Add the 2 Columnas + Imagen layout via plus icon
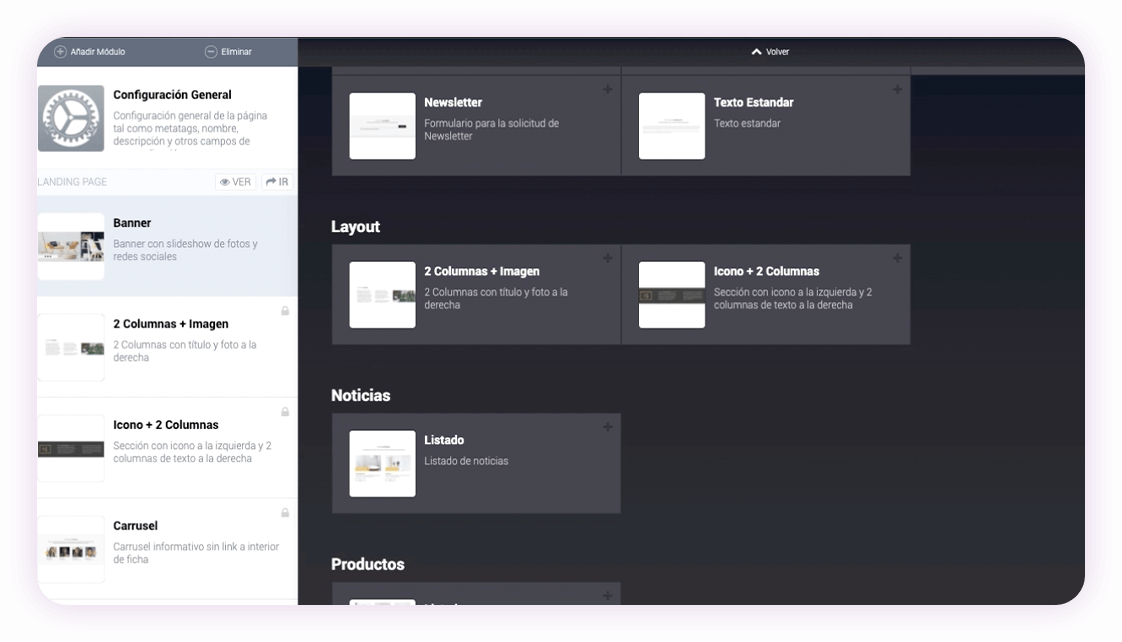 click(607, 259)
